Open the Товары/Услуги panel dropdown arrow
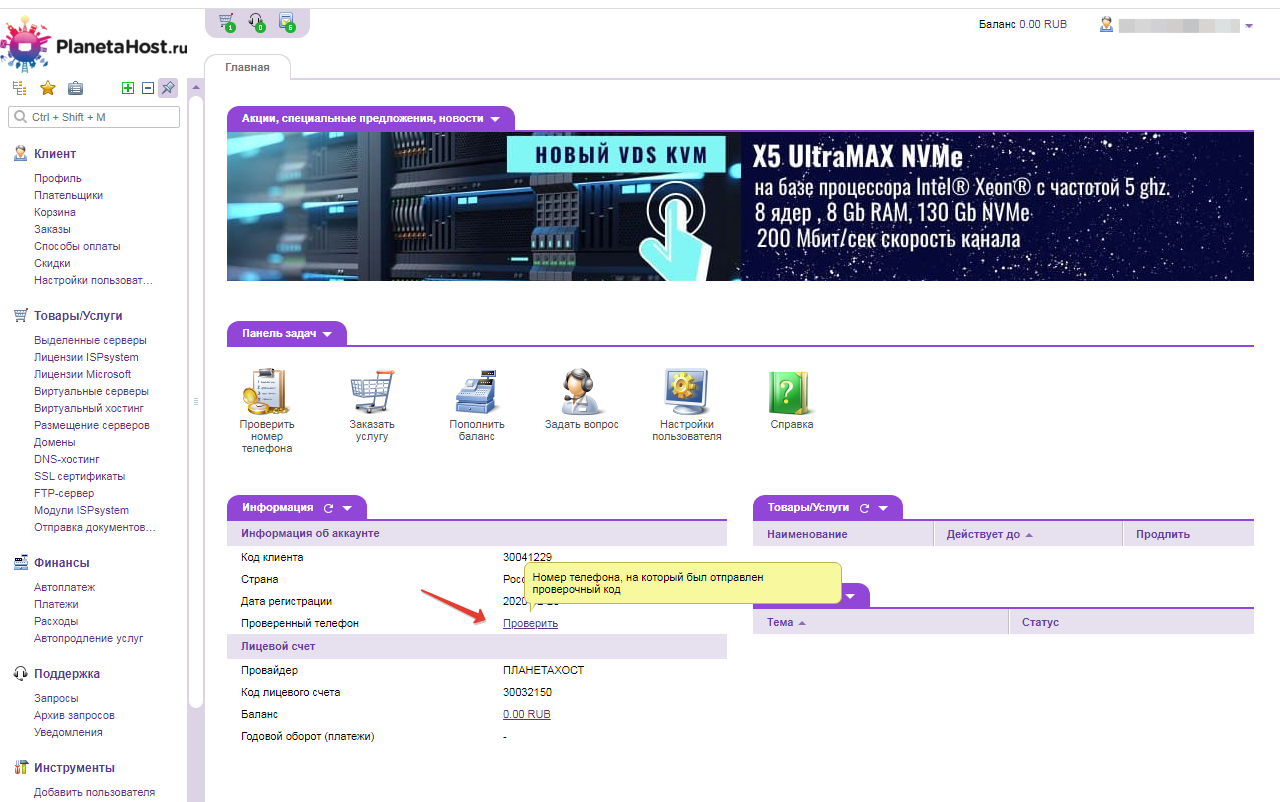Image resolution: width=1280 pixels, height=802 pixels. pyautogui.click(x=884, y=508)
